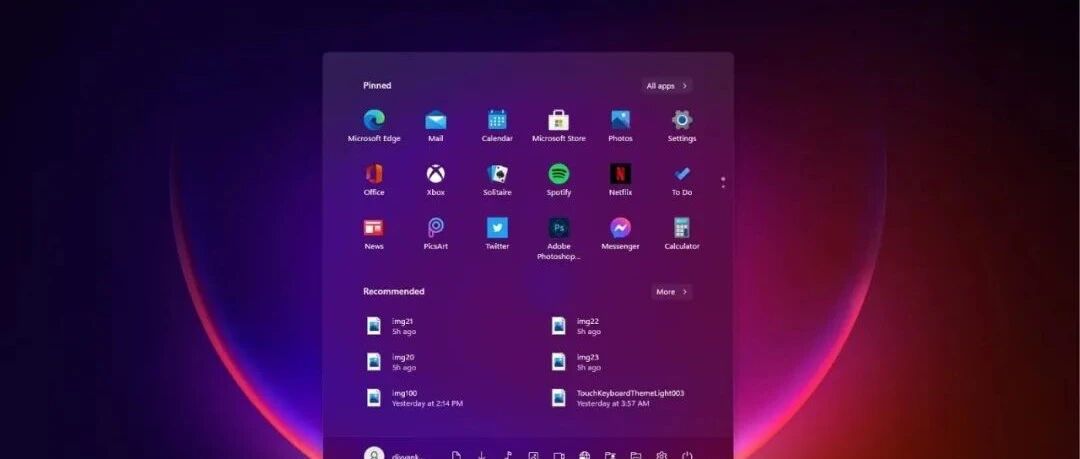Show More recommended items
Viewport: 1080px width, 459px height.
(x=672, y=292)
